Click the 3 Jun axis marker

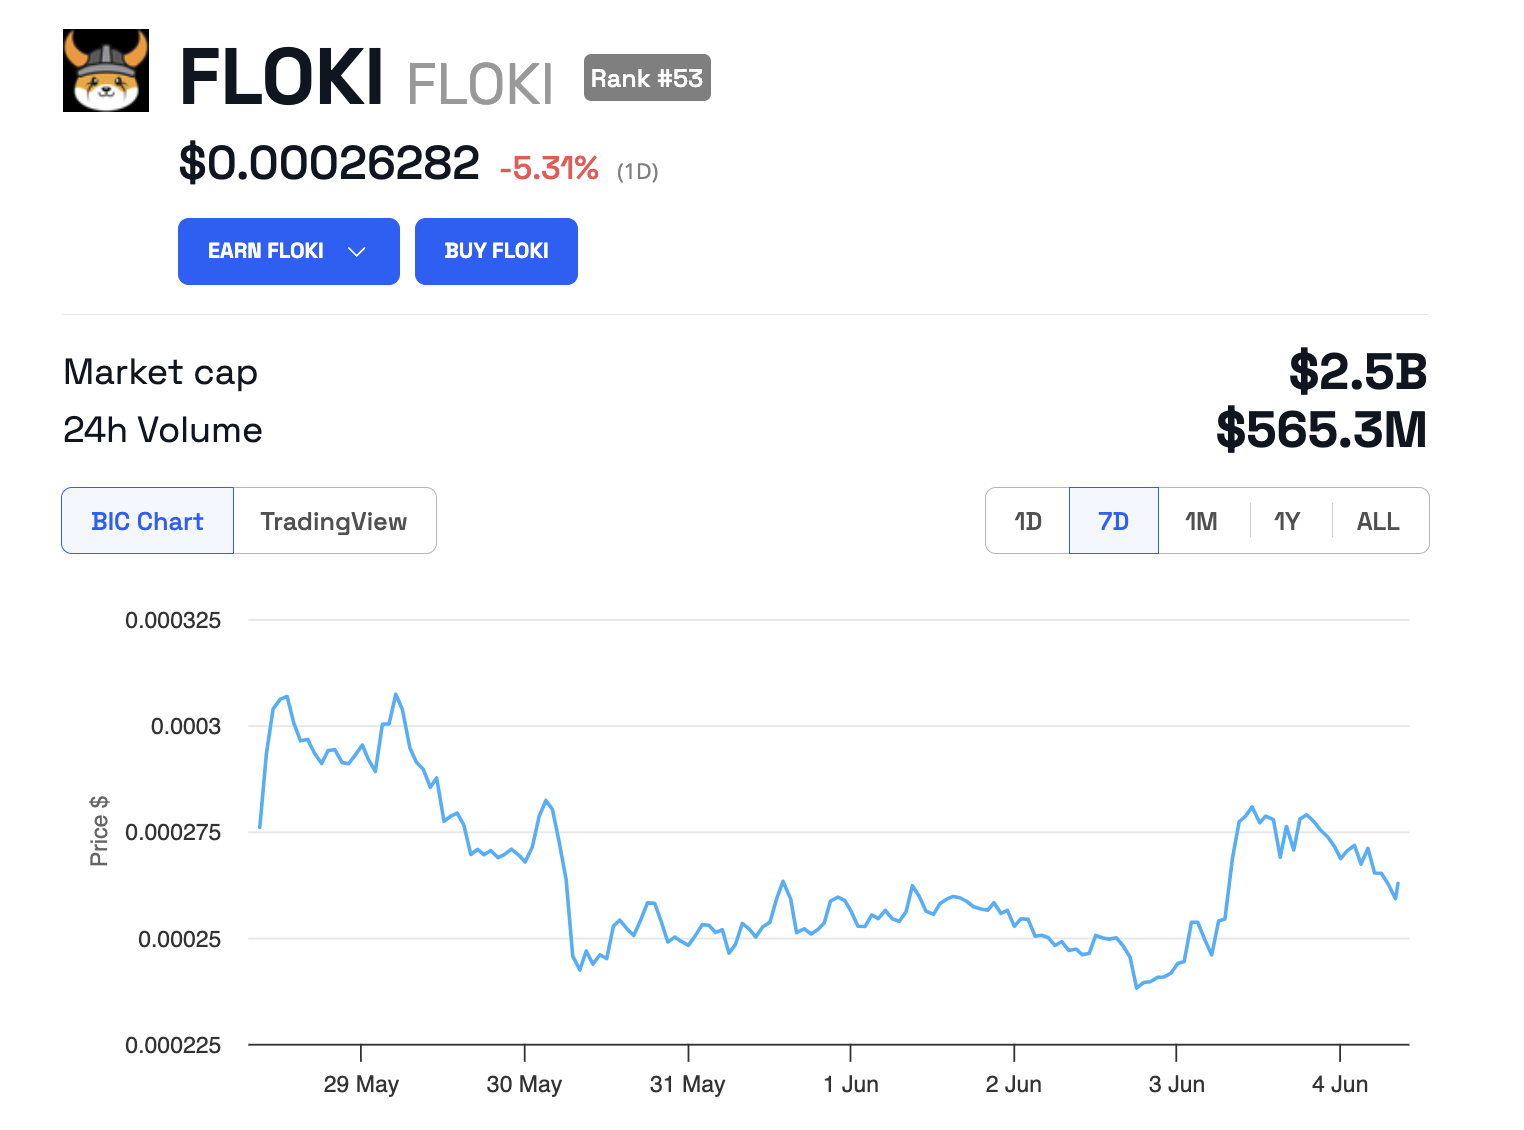tap(1176, 1084)
